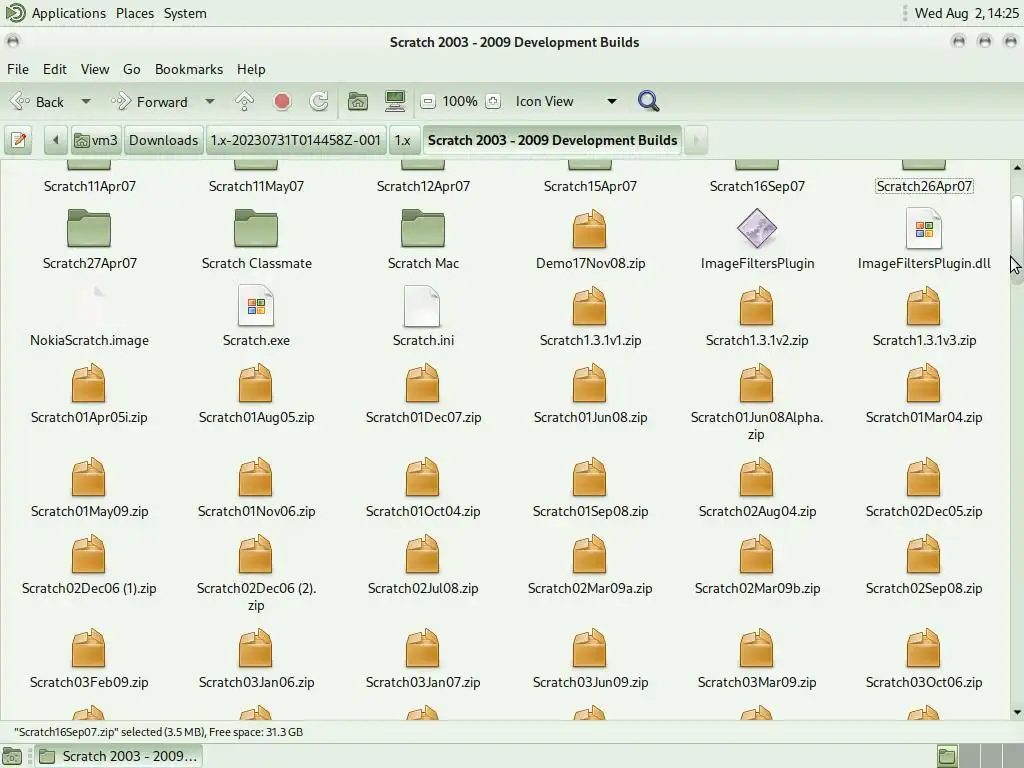Open the File menu
1024x768 pixels.
[18, 69]
